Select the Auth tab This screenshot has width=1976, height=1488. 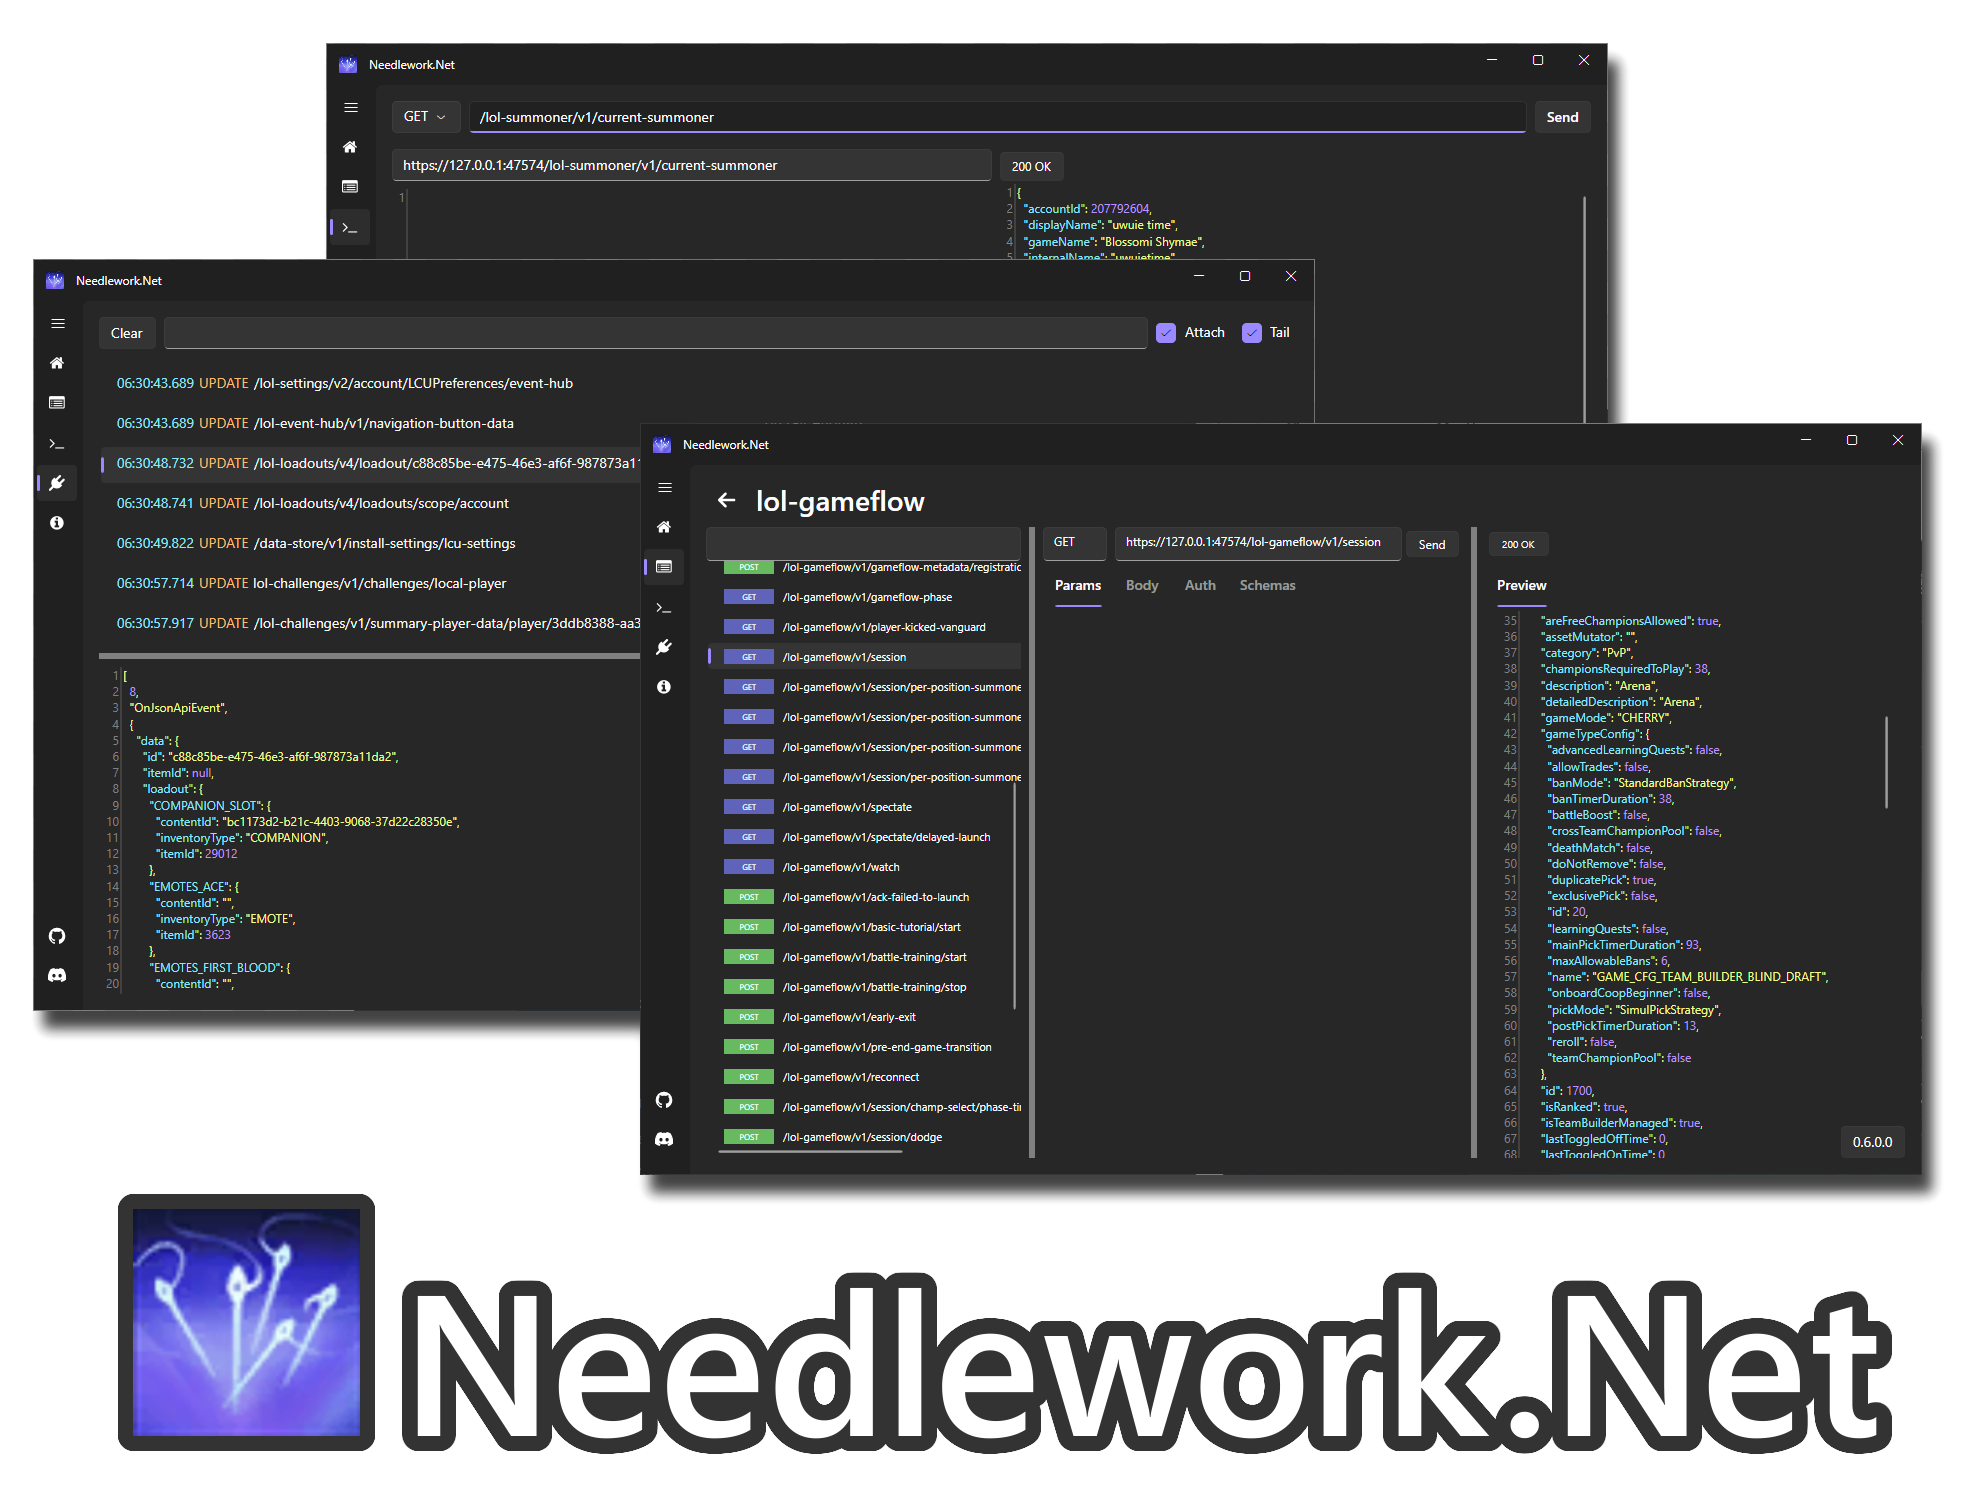pos(1200,586)
